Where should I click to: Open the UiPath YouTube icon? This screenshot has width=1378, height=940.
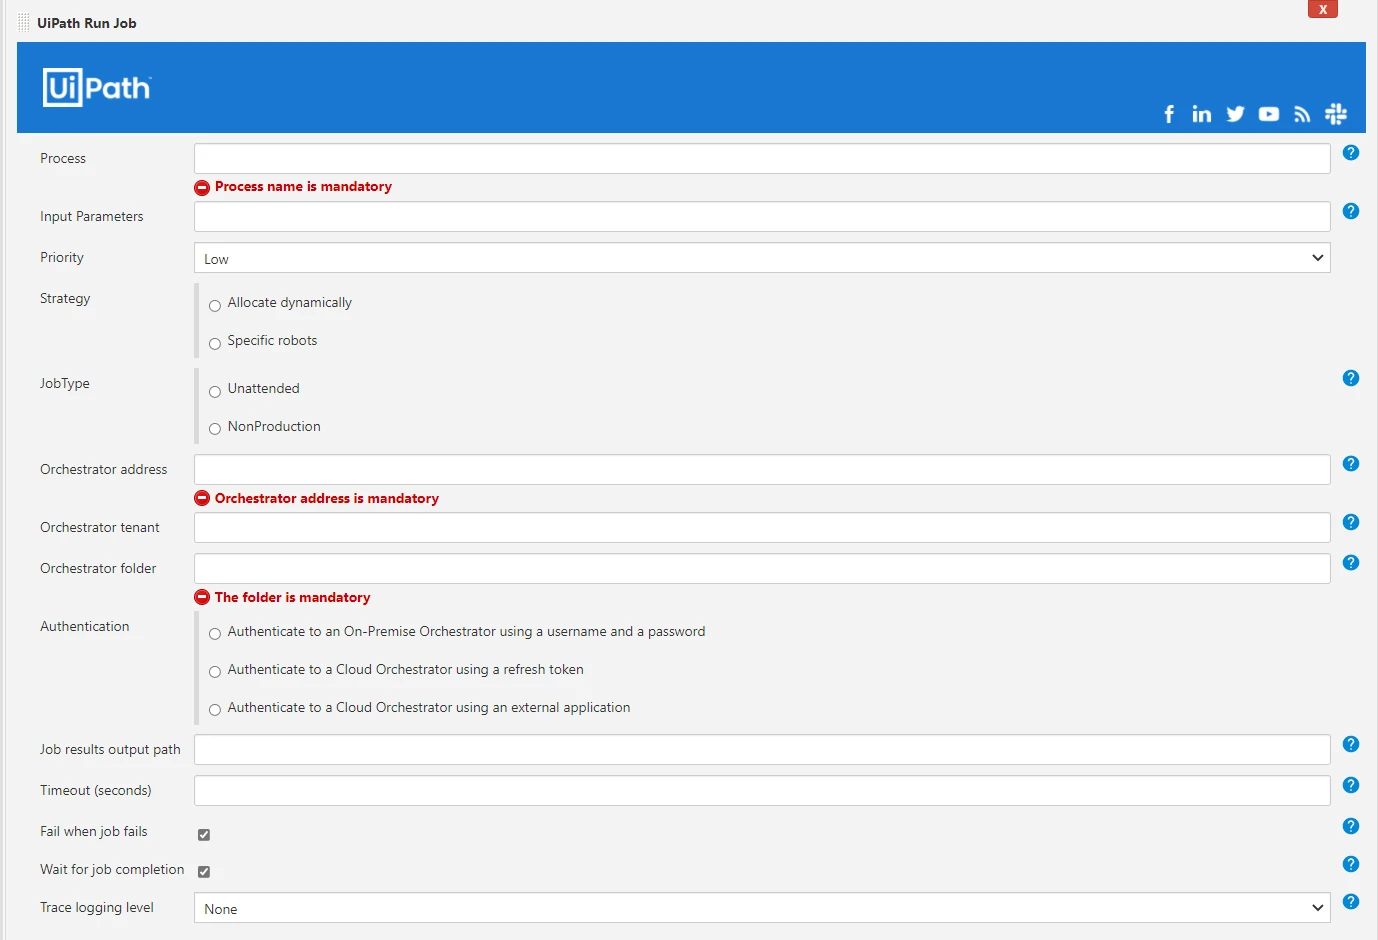[x=1269, y=114]
